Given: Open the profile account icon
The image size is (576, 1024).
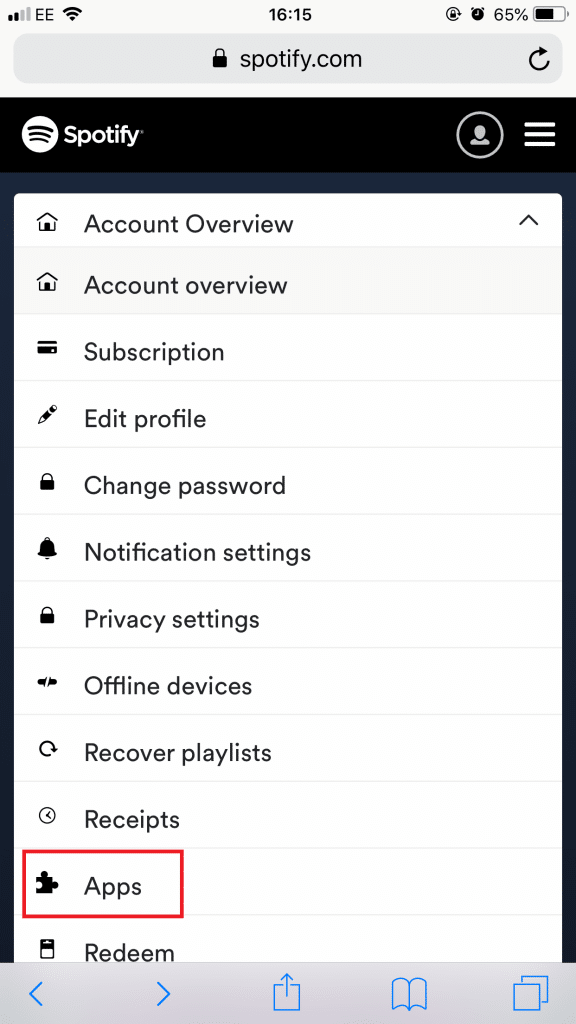Looking at the screenshot, I should [480, 134].
